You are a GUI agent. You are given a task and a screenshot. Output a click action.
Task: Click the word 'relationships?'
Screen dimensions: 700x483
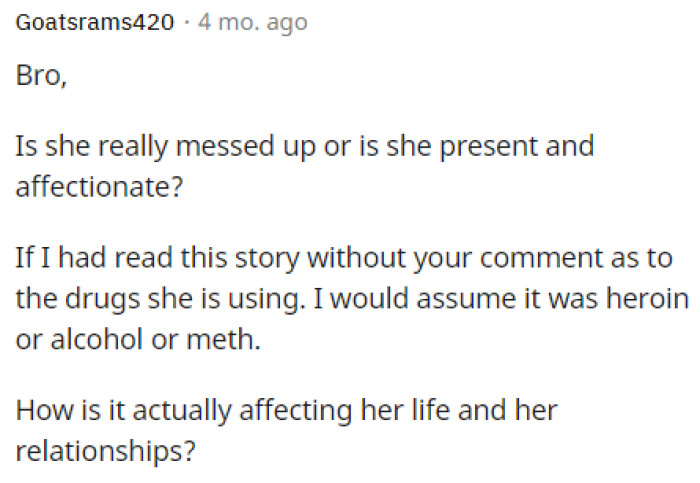[104, 450]
